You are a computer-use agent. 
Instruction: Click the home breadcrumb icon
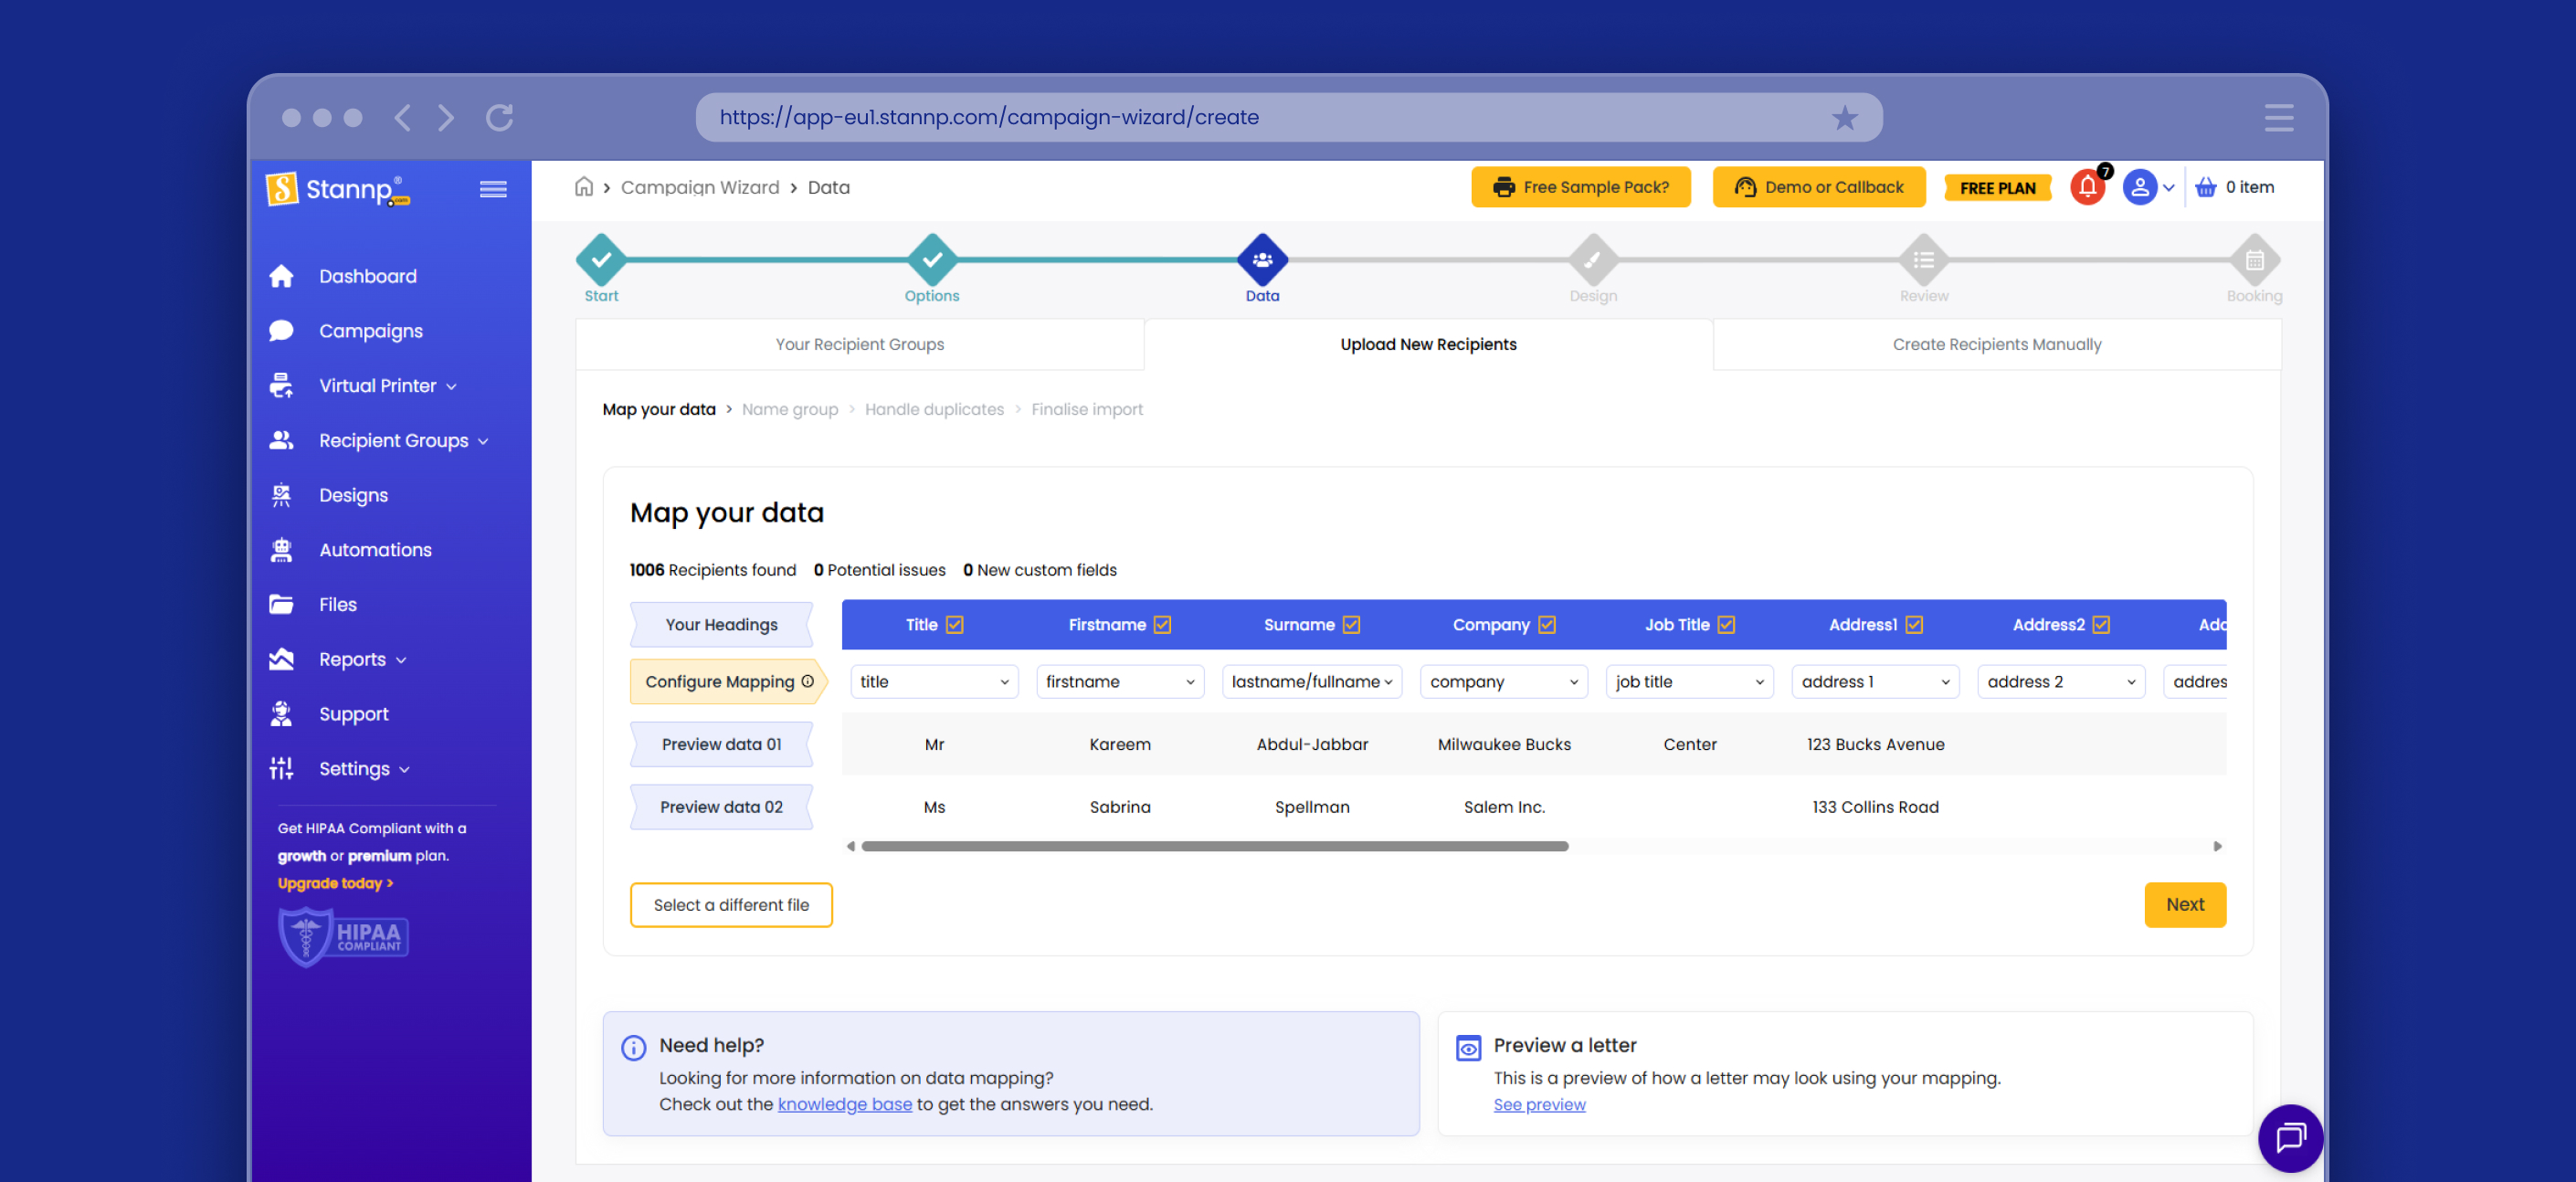(584, 187)
